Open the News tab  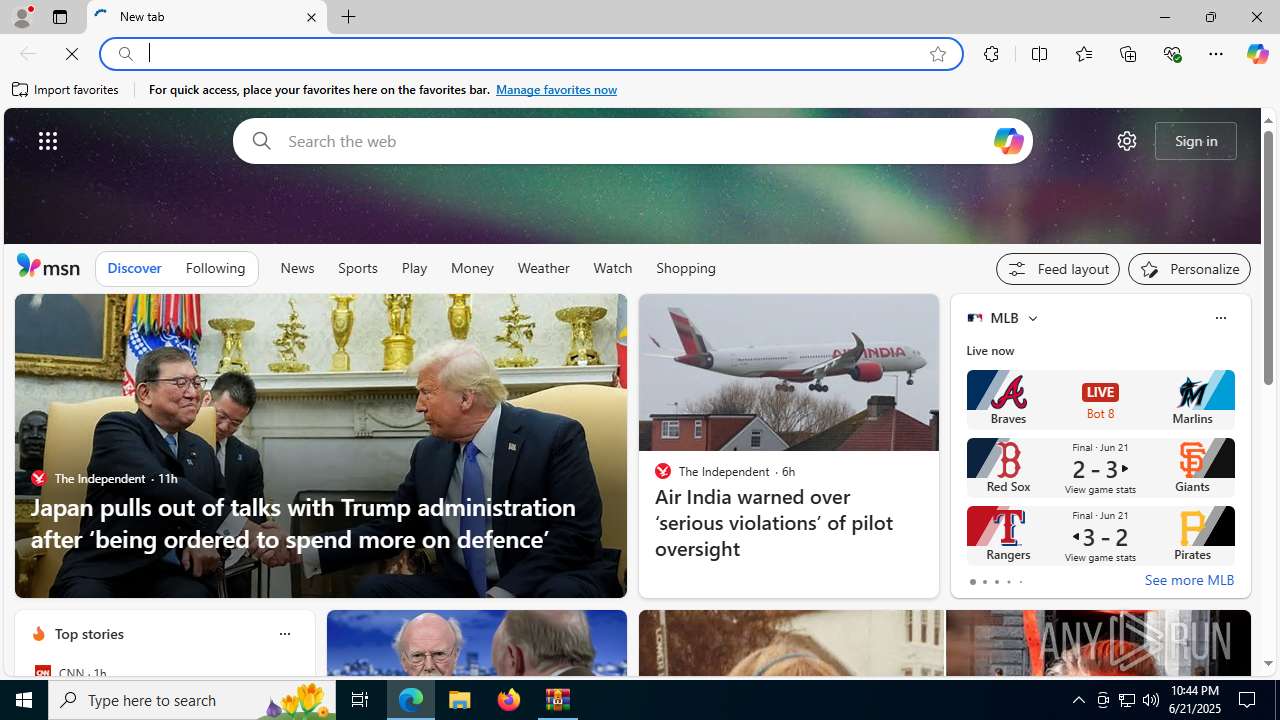(297, 268)
